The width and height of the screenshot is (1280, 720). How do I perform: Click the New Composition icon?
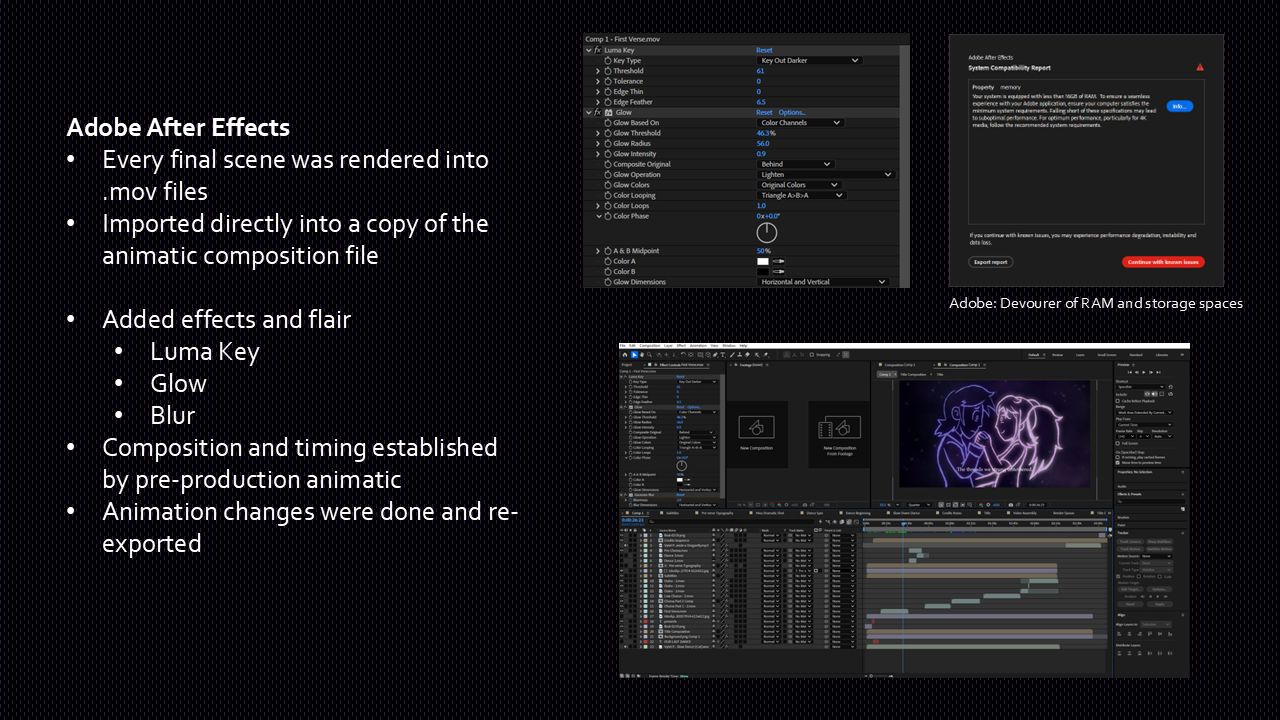757,427
